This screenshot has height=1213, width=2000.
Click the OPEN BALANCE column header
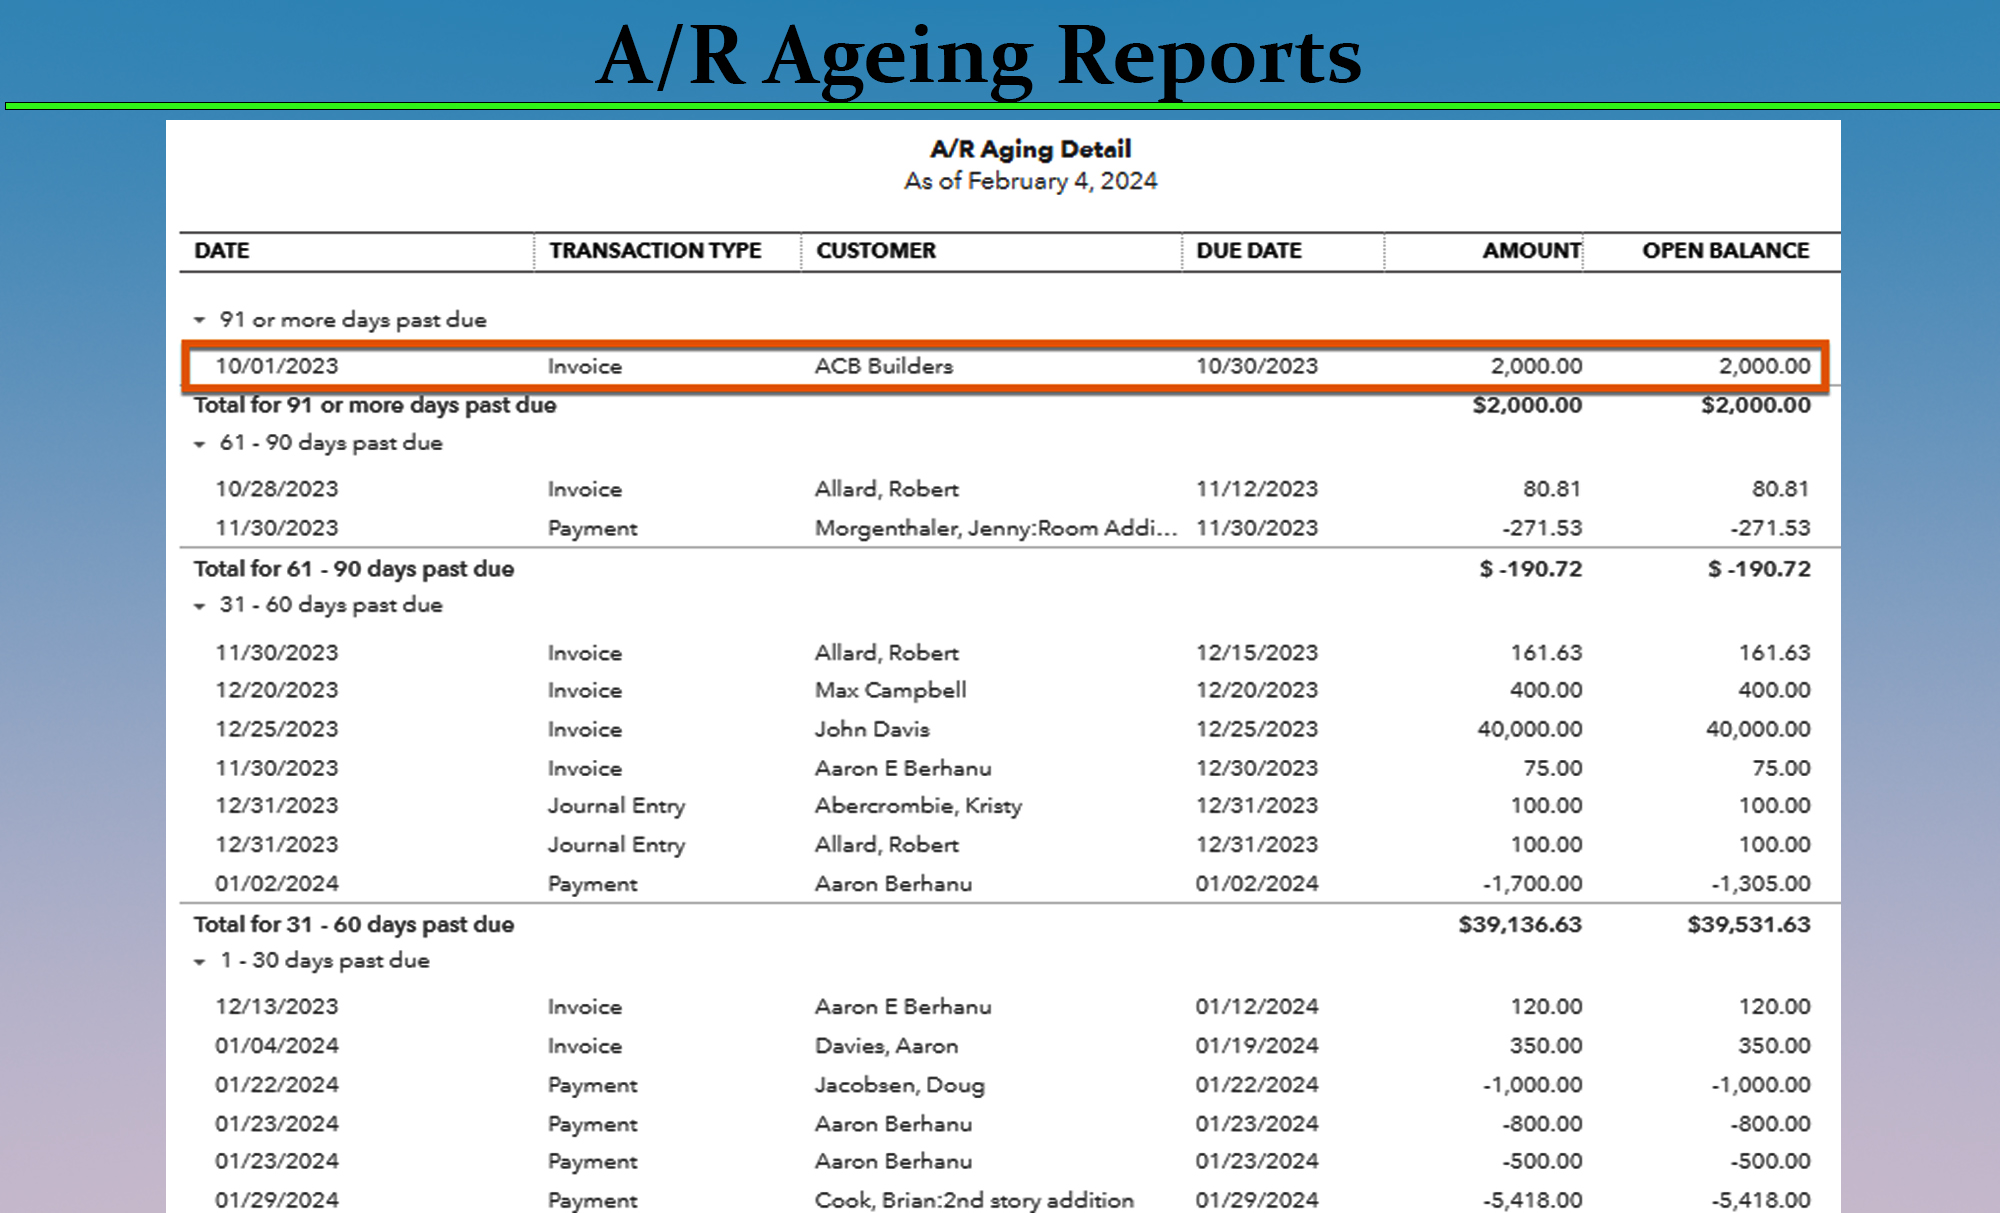pos(1725,251)
